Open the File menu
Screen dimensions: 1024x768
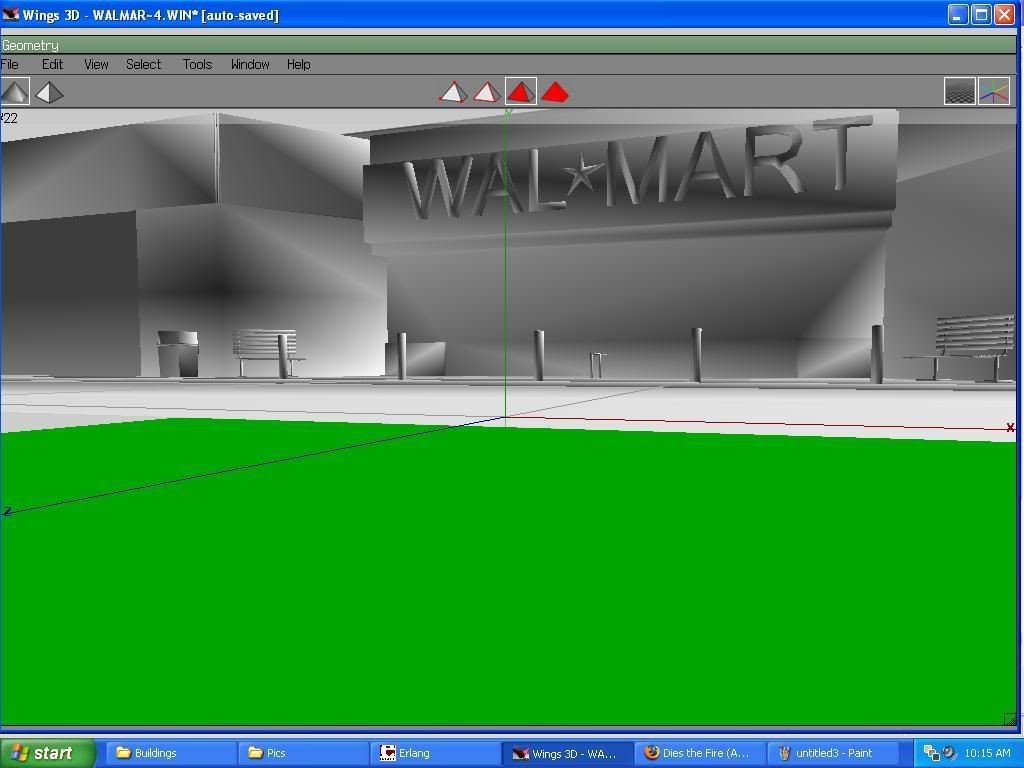click(10, 64)
